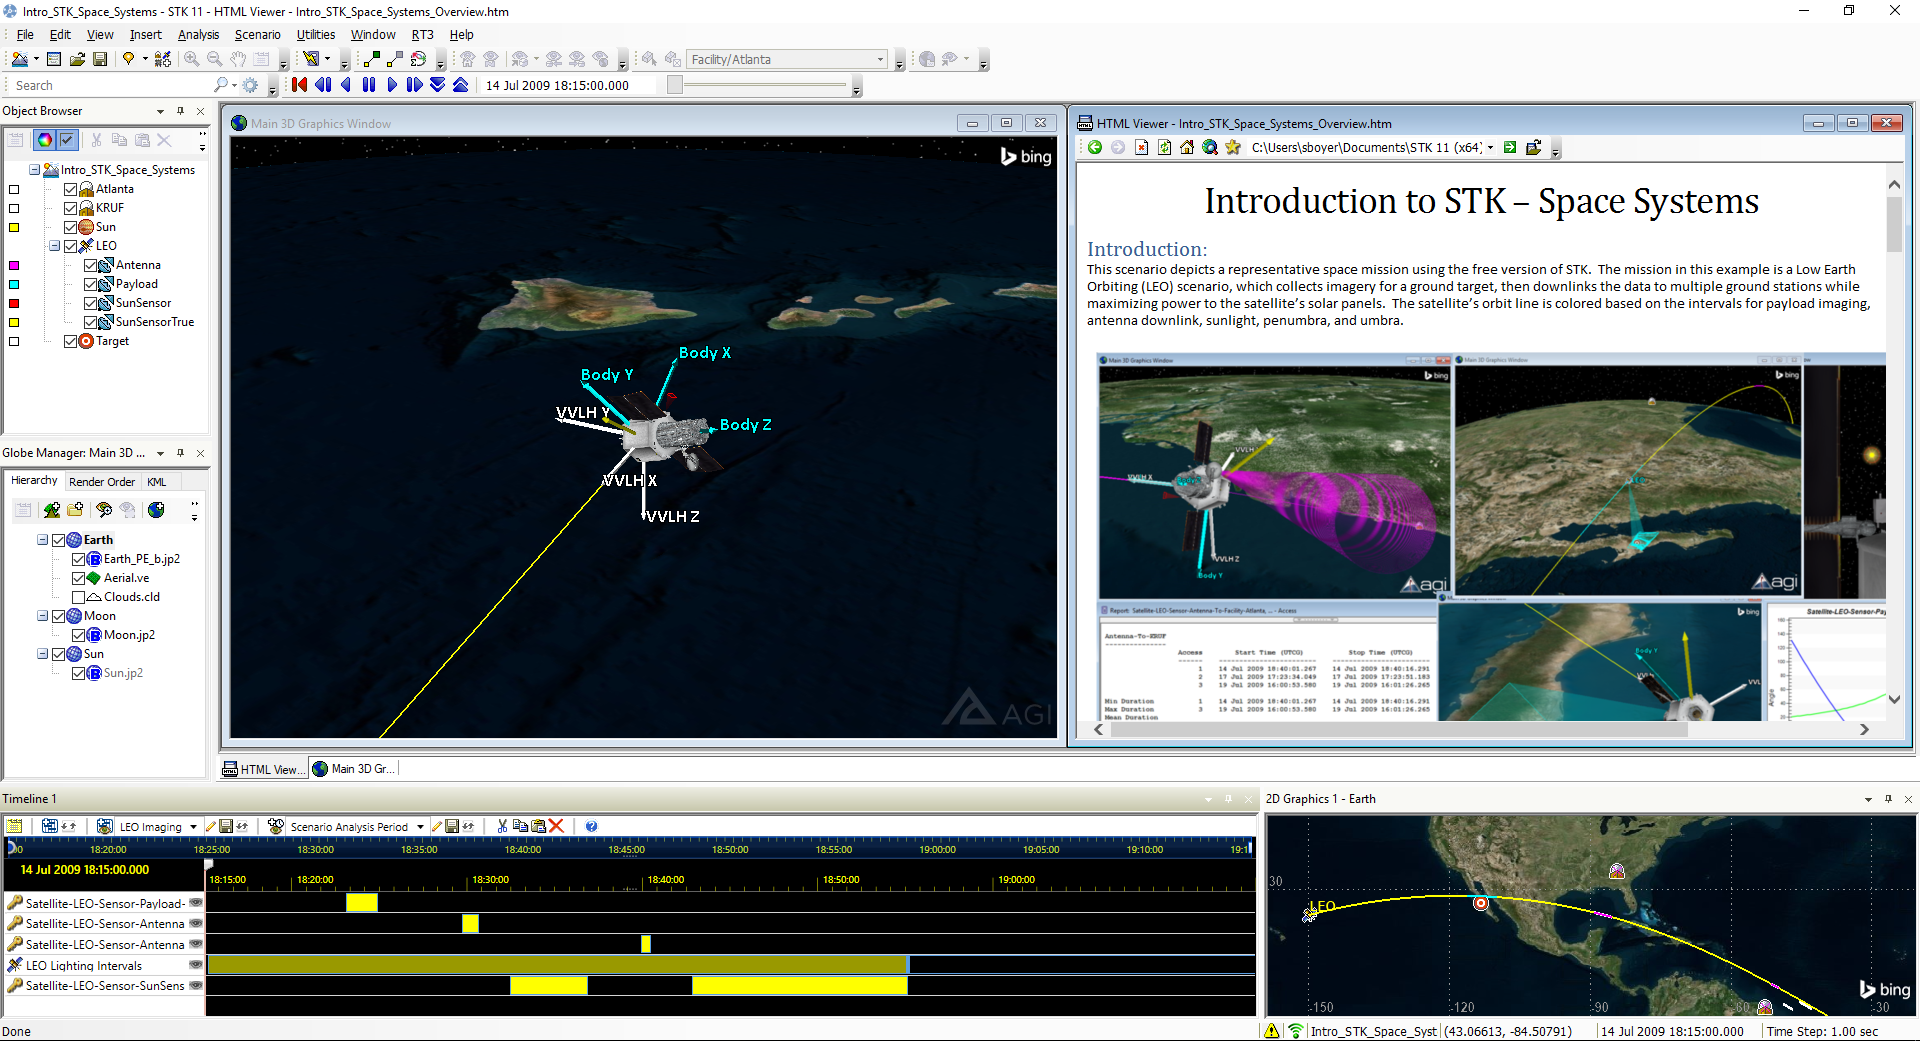Click the home icon in the HTML Viewer

[x=1187, y=147]
